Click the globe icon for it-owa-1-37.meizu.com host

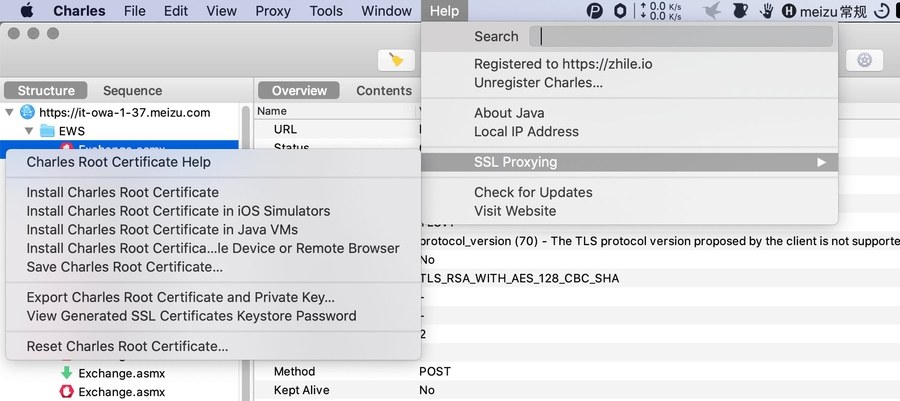(x=28, y=112)
